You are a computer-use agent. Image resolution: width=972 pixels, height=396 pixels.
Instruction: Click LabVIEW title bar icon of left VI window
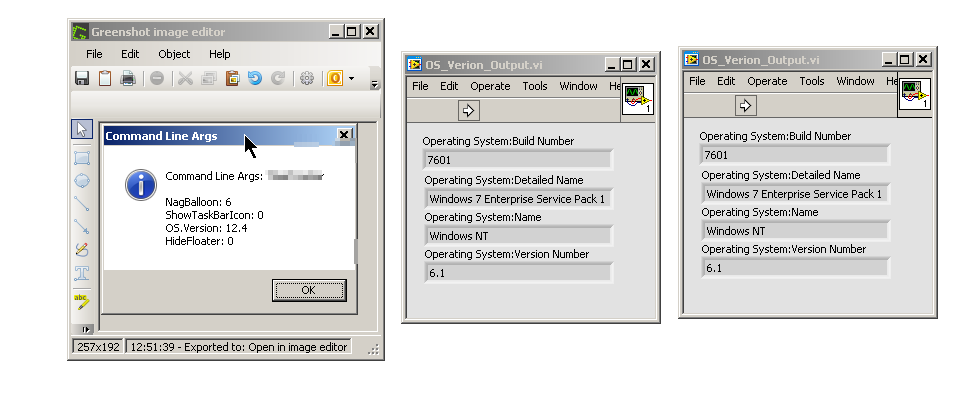415,64
